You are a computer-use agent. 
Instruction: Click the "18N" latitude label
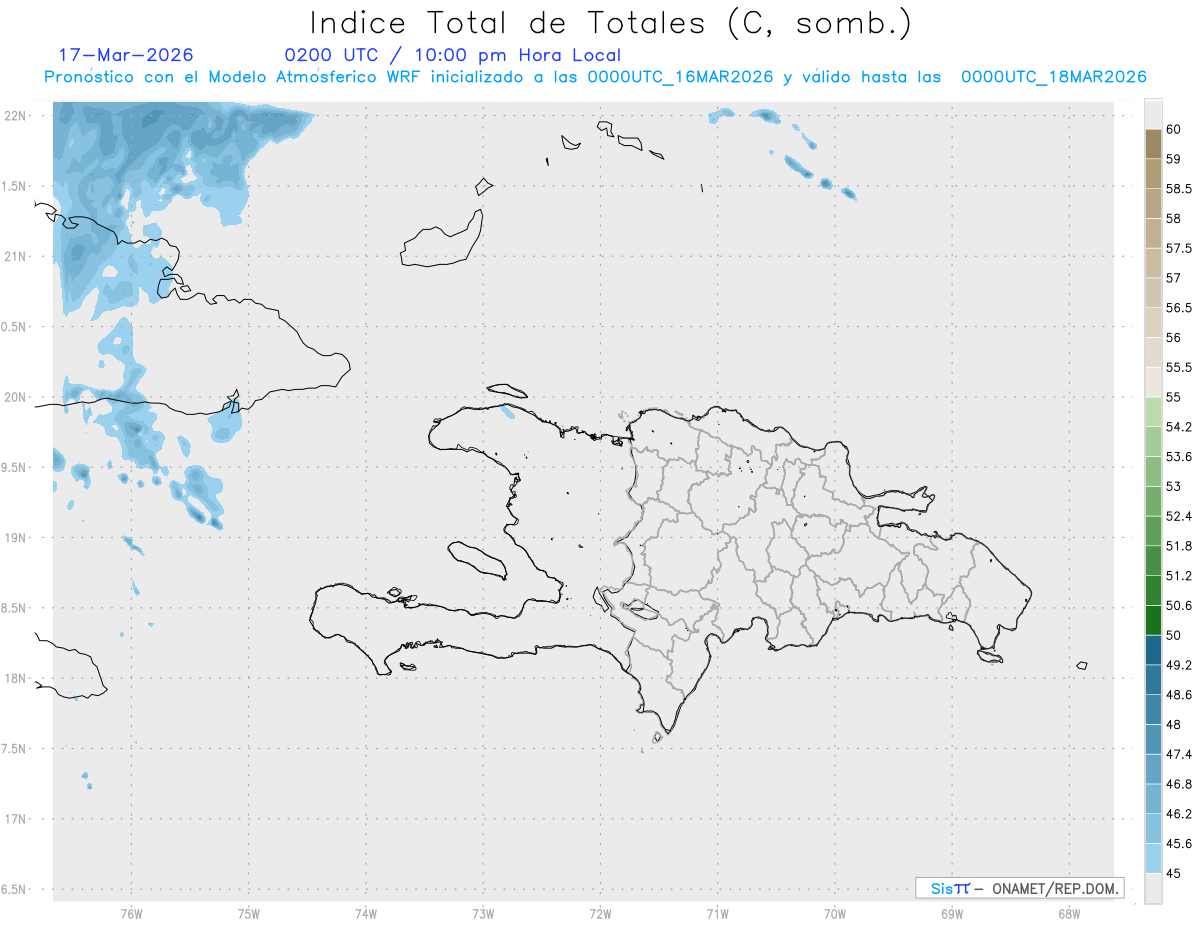(x=17, y=678)
